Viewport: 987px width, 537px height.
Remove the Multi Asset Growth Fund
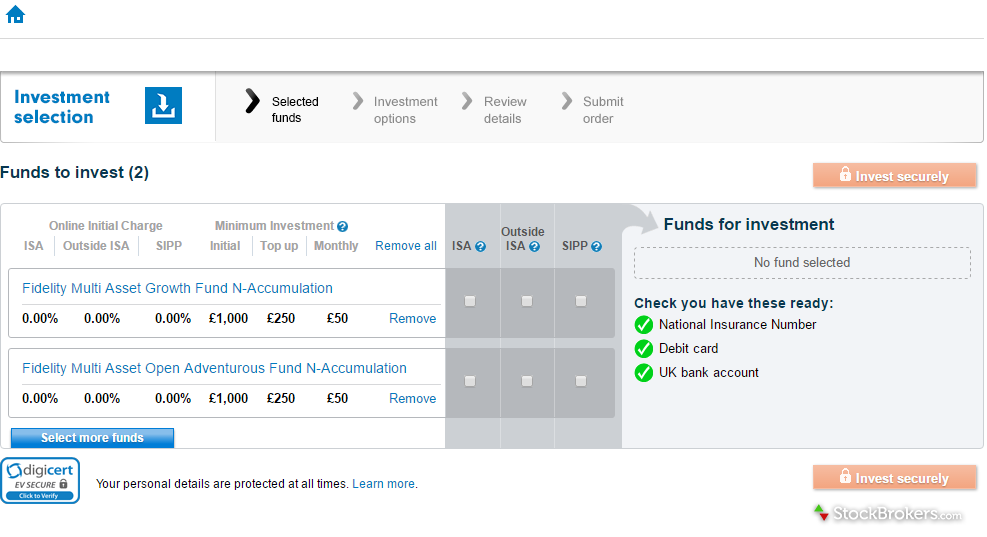(412, 319)
